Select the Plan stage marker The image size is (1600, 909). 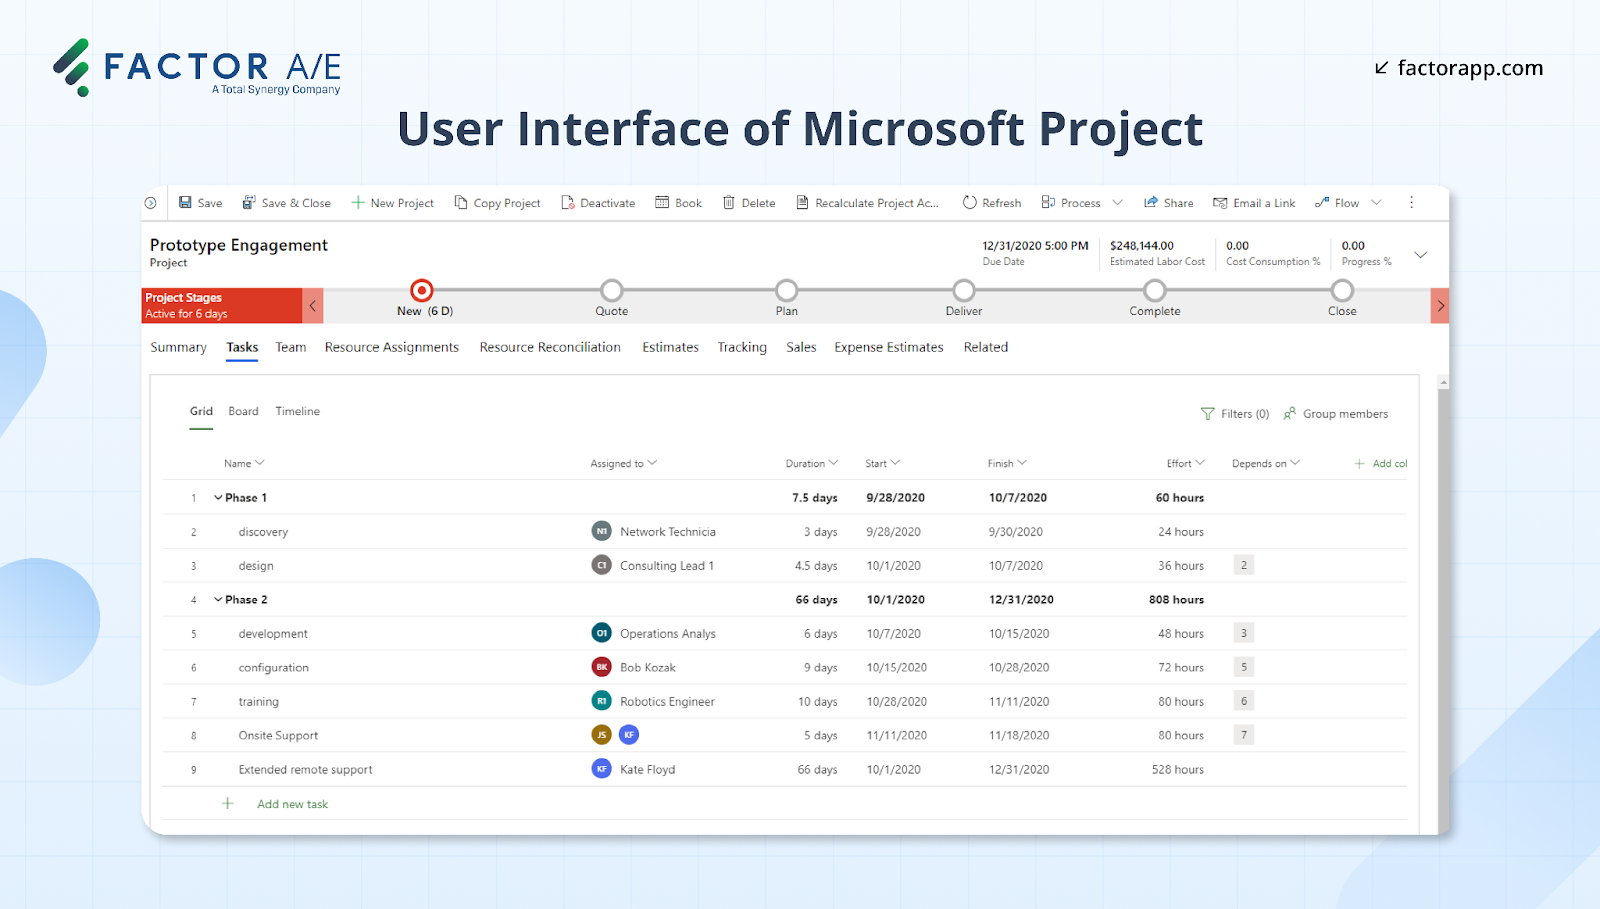[x=786, y=291]
